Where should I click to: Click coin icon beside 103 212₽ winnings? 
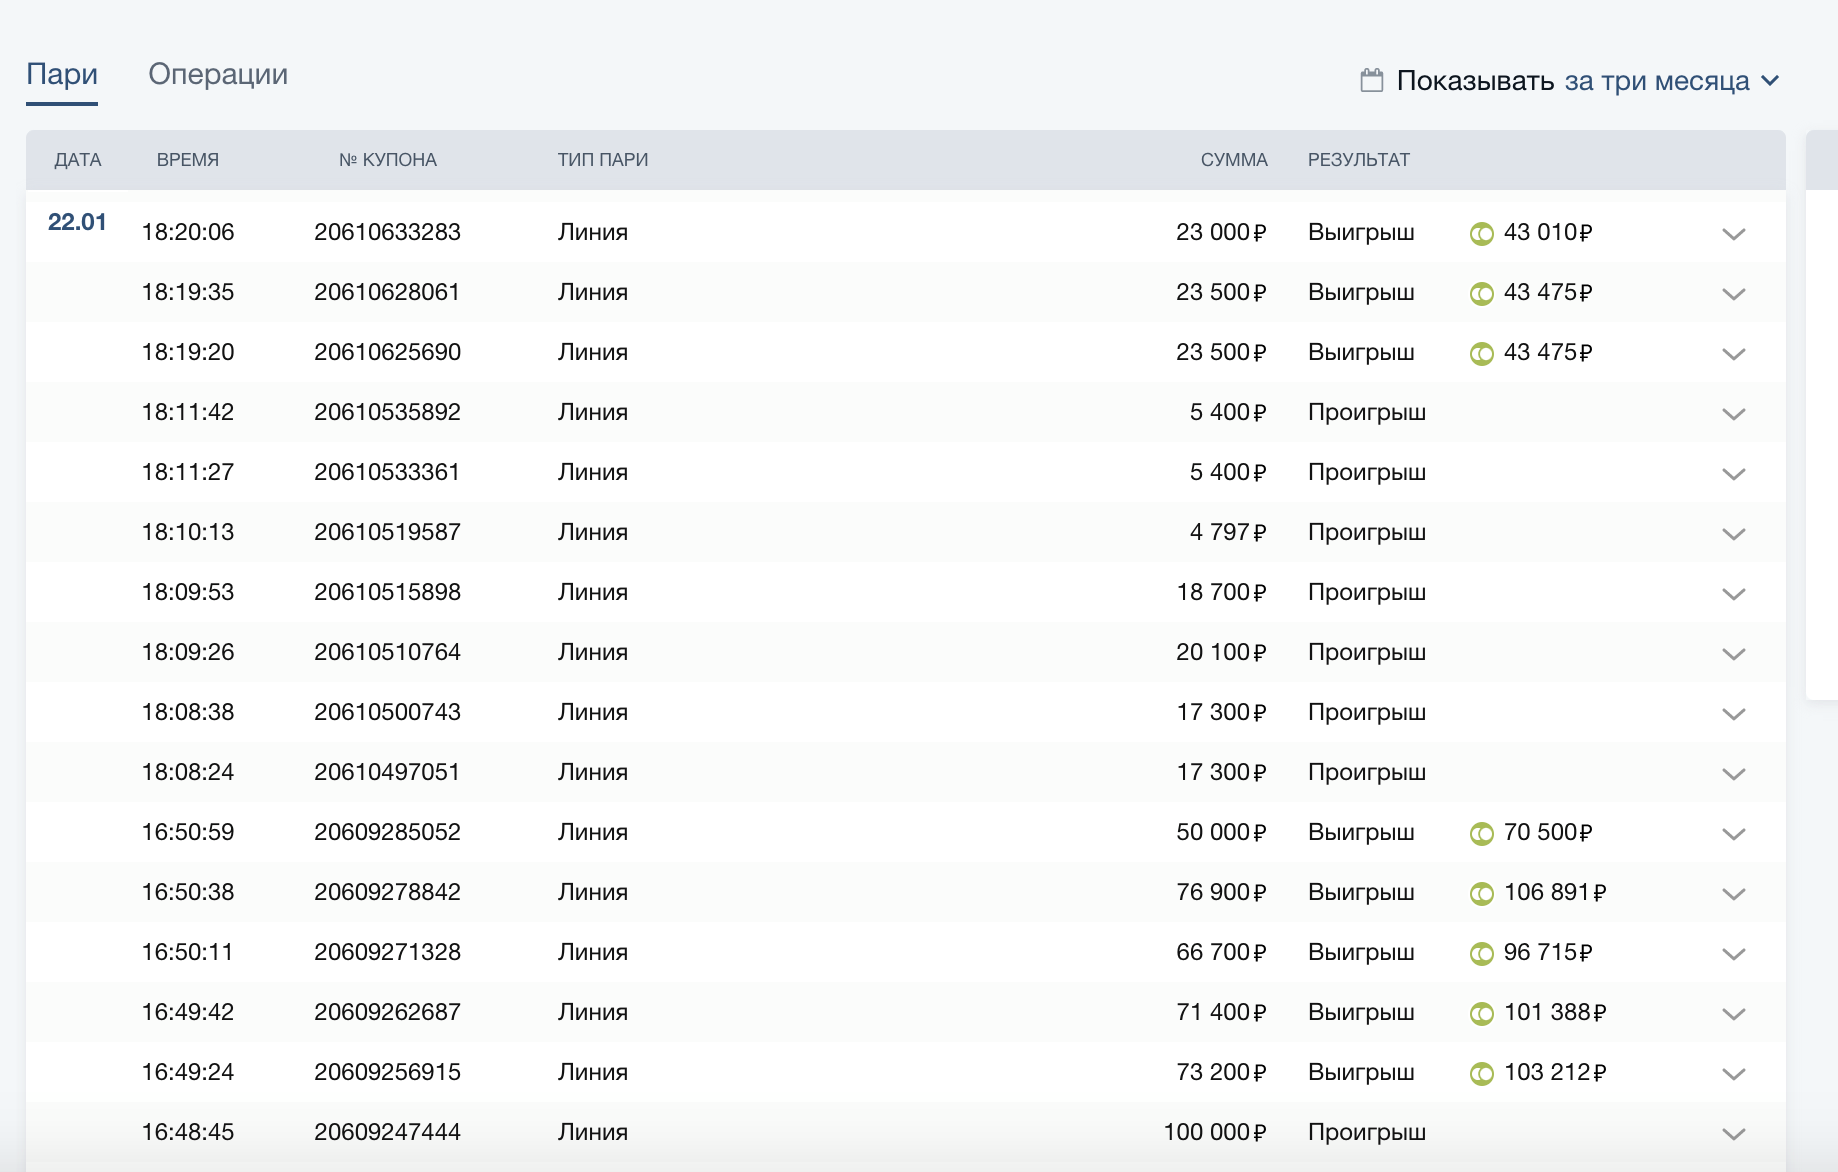(x=1481, y=1074)
